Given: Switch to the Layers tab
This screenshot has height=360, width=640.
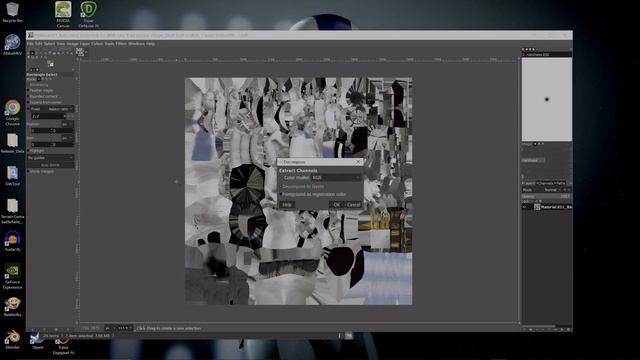Looking at the screenshot, I should 530,183.
